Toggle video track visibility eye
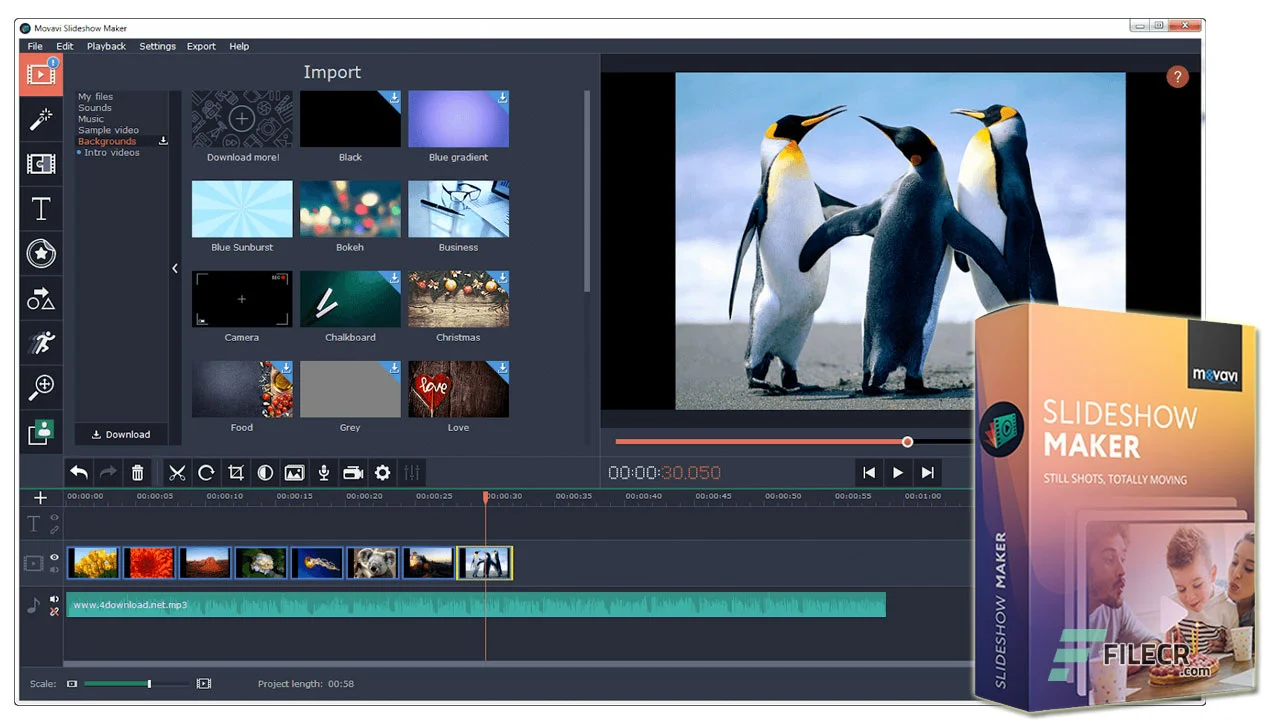Image resolution: width=1280 pixels, height=720 pixels. [54, 557]
